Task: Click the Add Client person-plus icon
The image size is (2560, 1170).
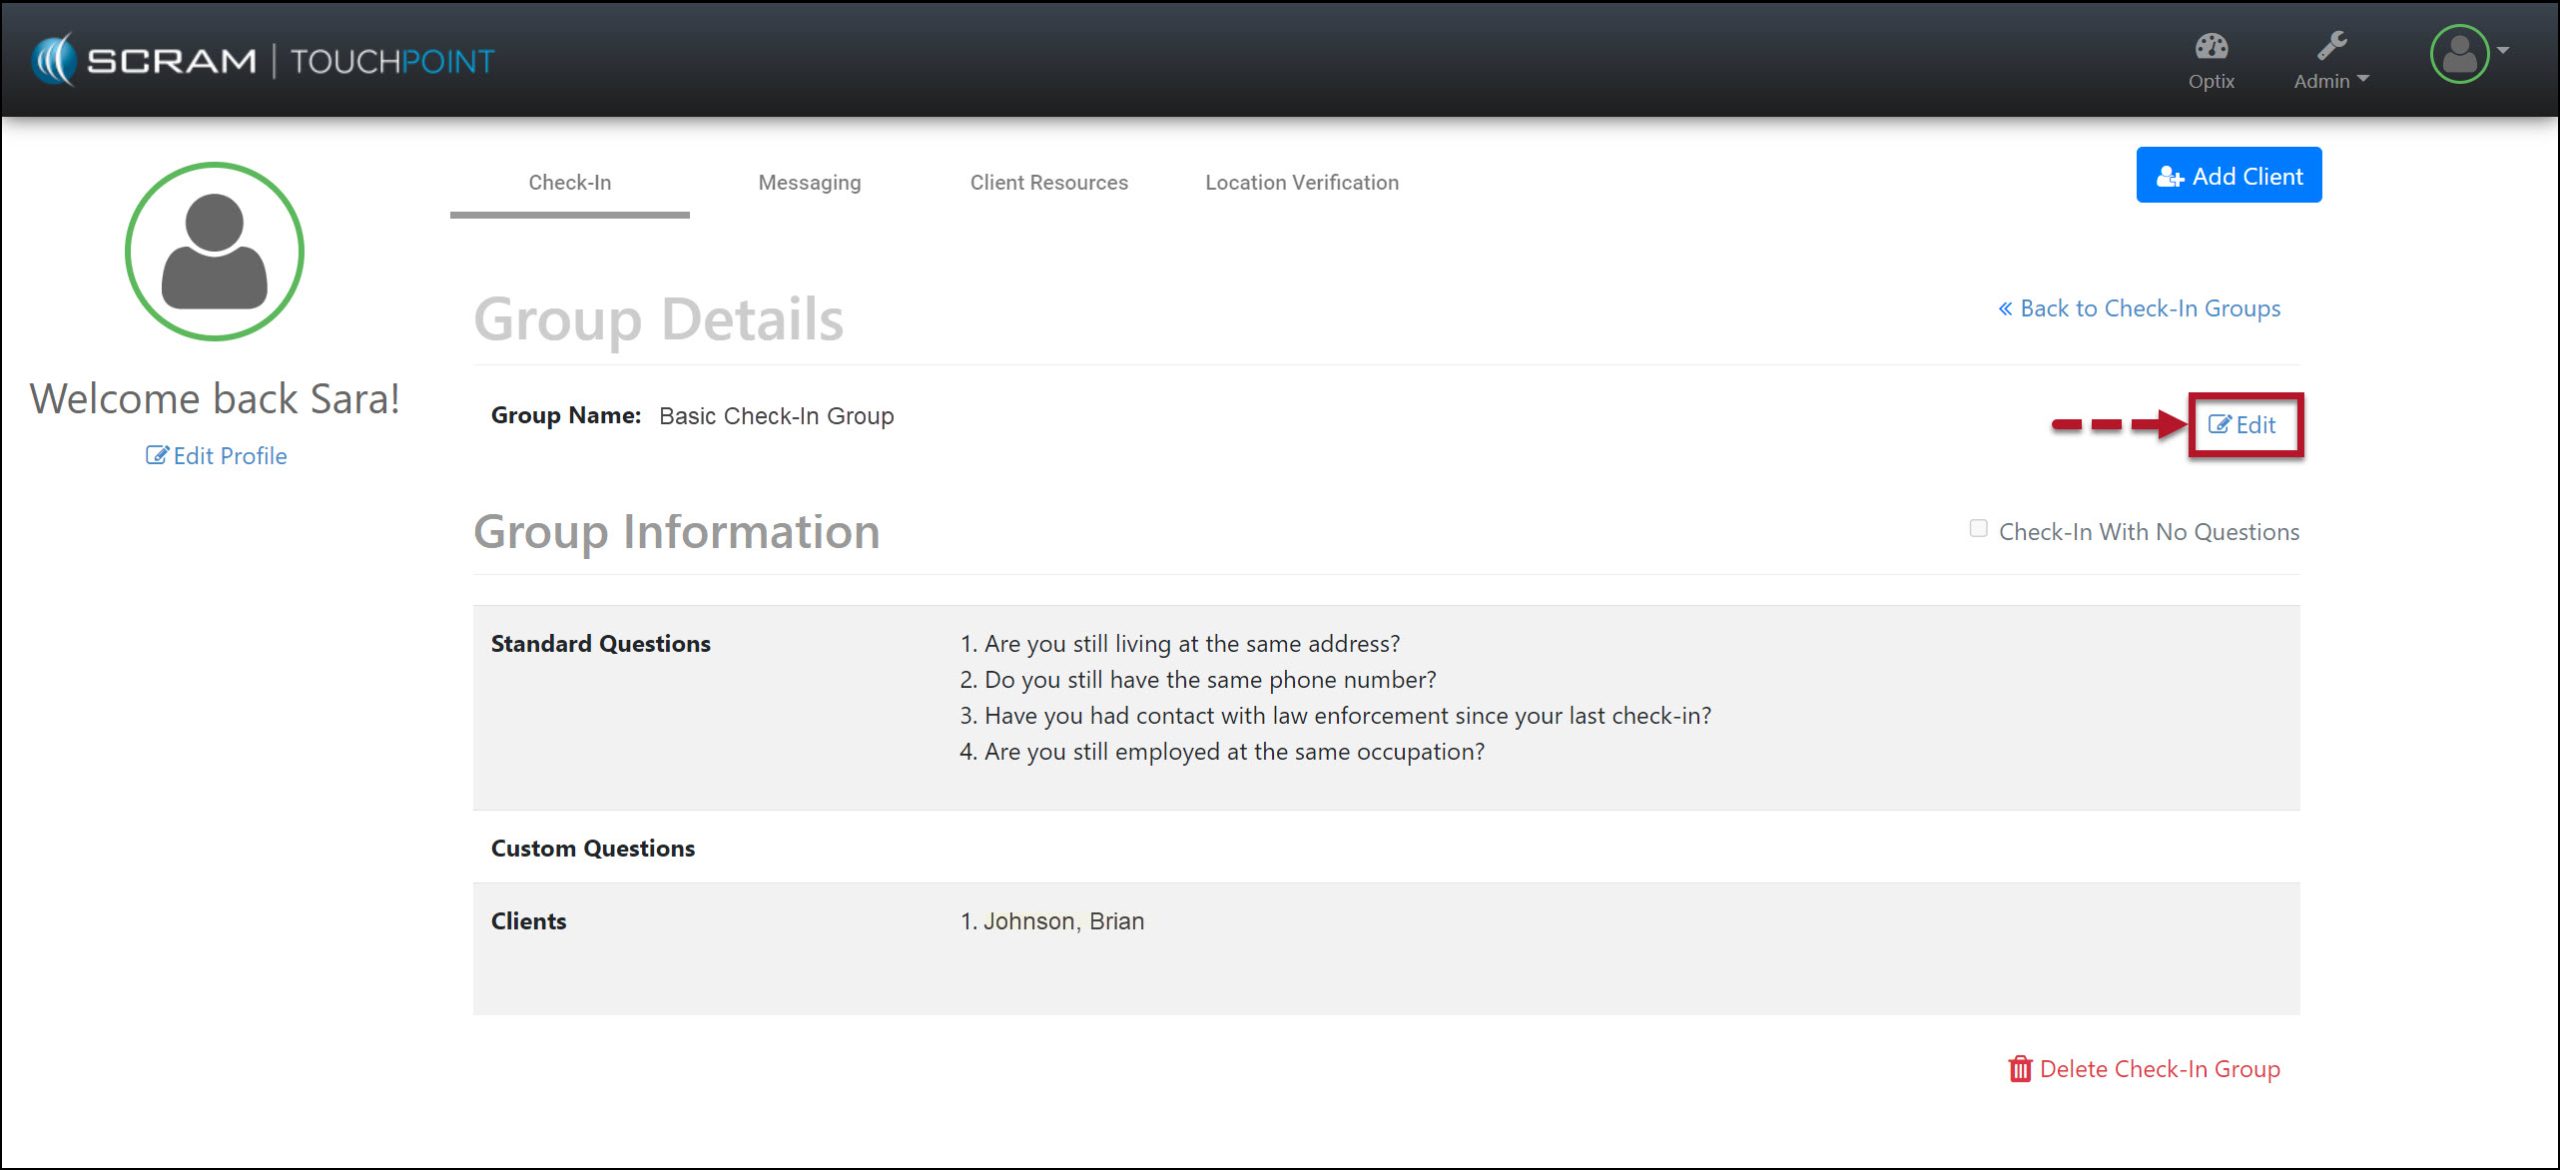Action: point(2169,177)
